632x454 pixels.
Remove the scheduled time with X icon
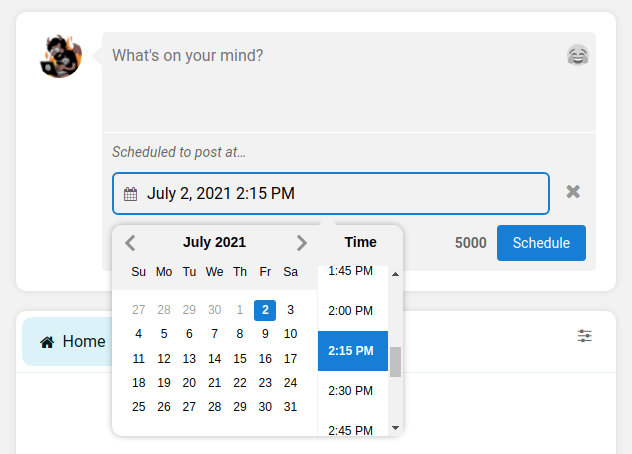(573, 192)
